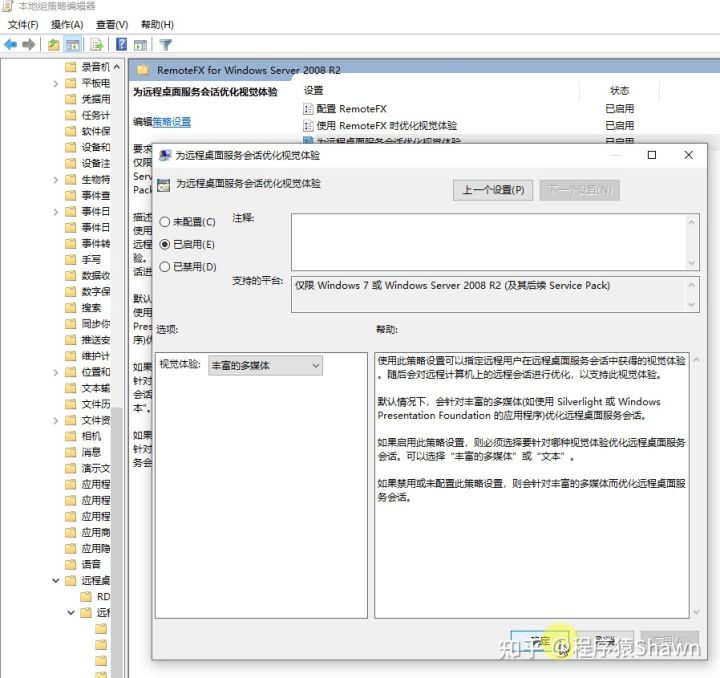Click the Back arrow toolbar icon
The height and width of the screenshot is (678, 720).
click(10, 45)
